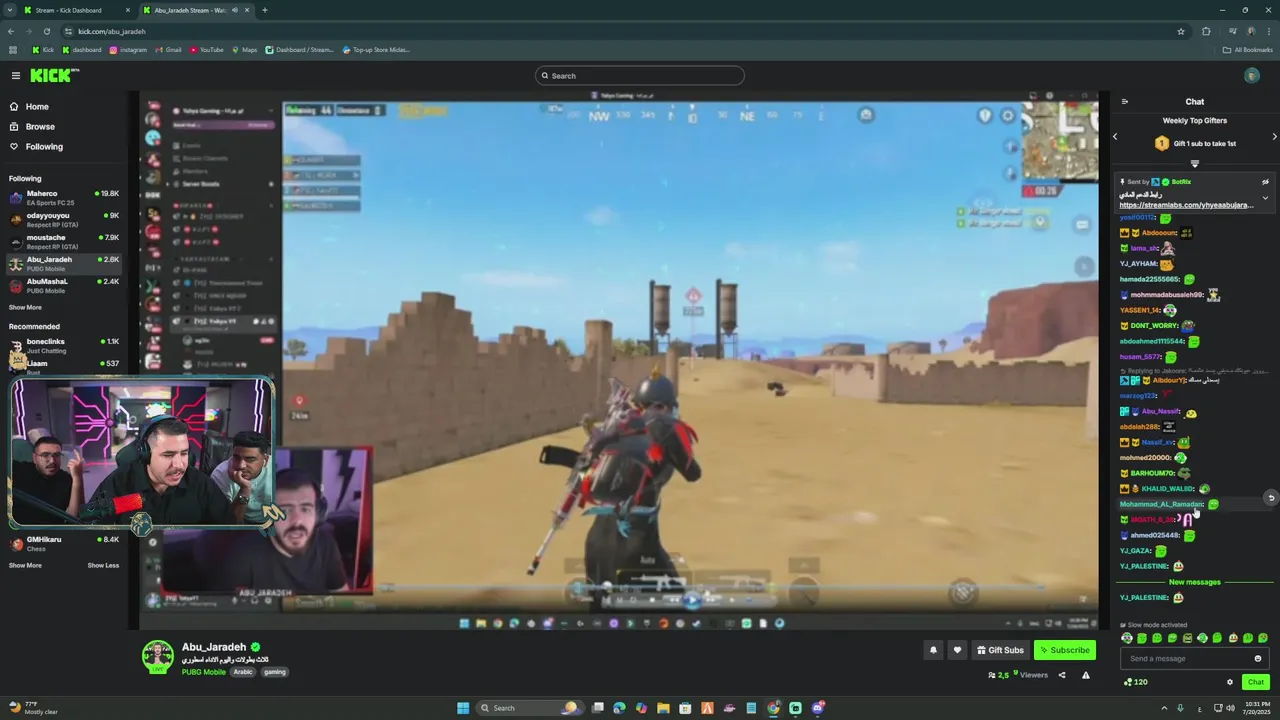Send message with Chat button
The image size is (1280, 720).
pyautogui.click(x=1256, y=682)
